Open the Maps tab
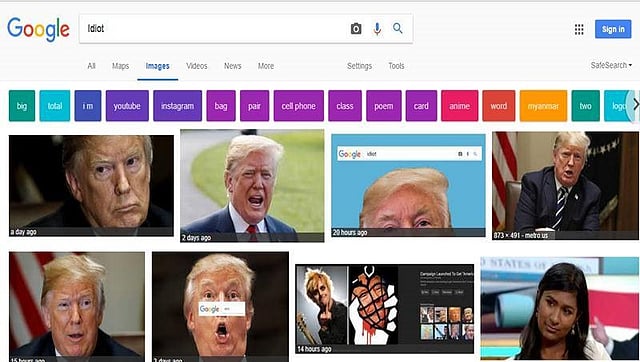 click(120, 66)
